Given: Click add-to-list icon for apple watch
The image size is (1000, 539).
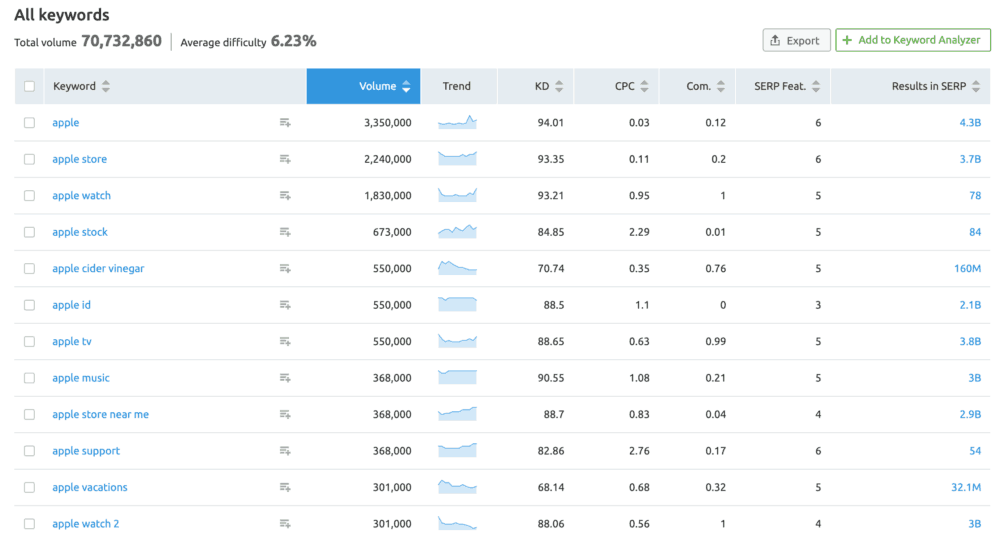Looking at the screenshot, I should point(285,195).
